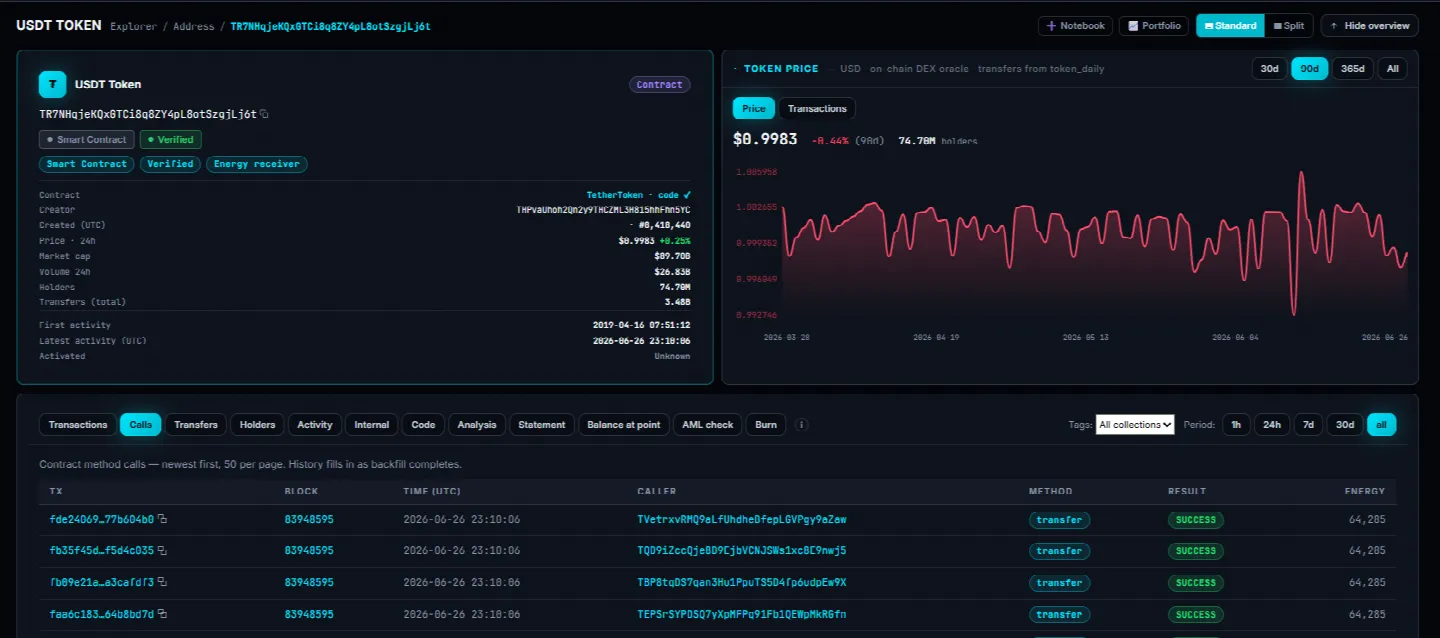Set chart range to 90d
1440x638 pixels.
(x=1309, y=69)
